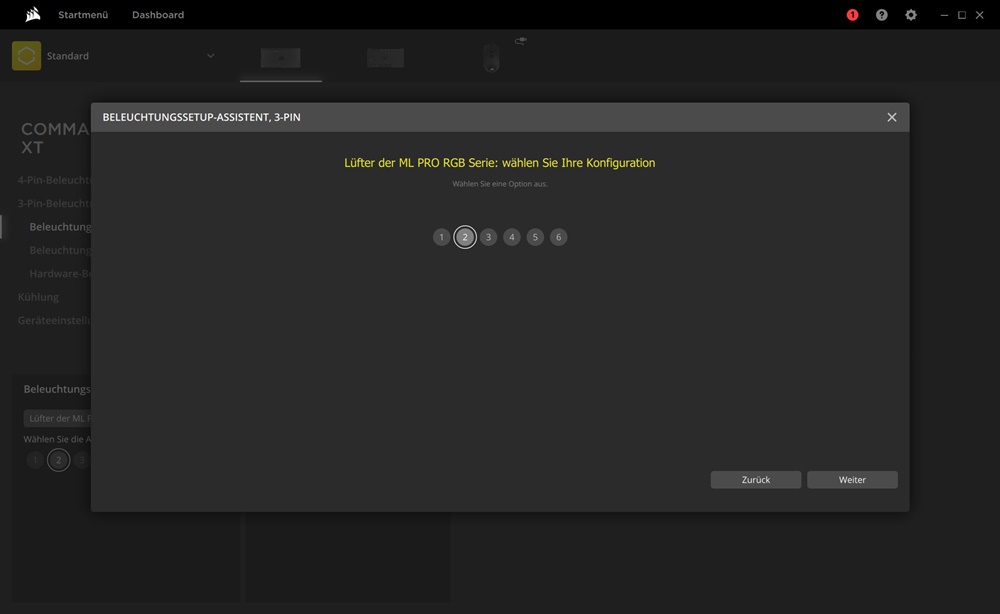Go to the Startmenü tab
The height and width of the screenshot is (614, 1000).
tap(83, 15)
